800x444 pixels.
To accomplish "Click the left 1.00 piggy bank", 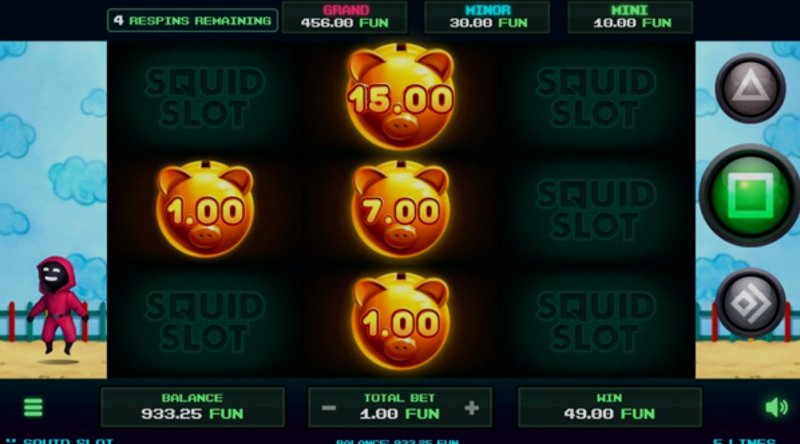I will point(205,209).
